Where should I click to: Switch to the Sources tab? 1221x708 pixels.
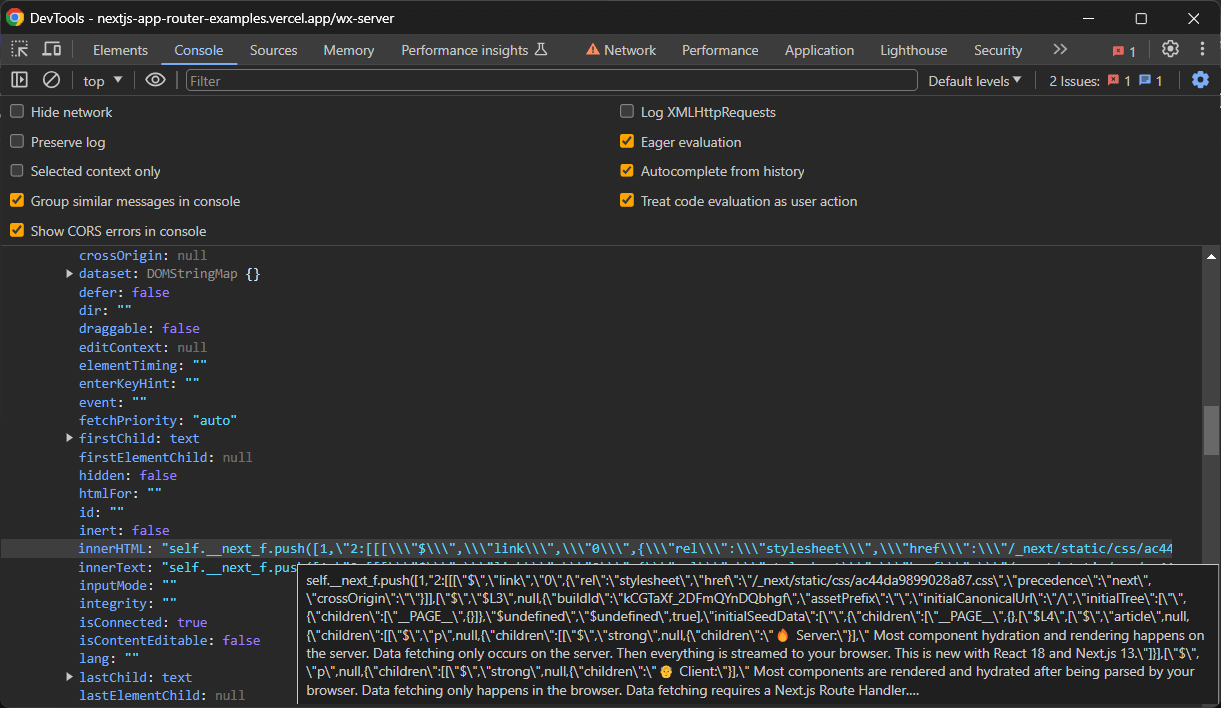[273, 50]
